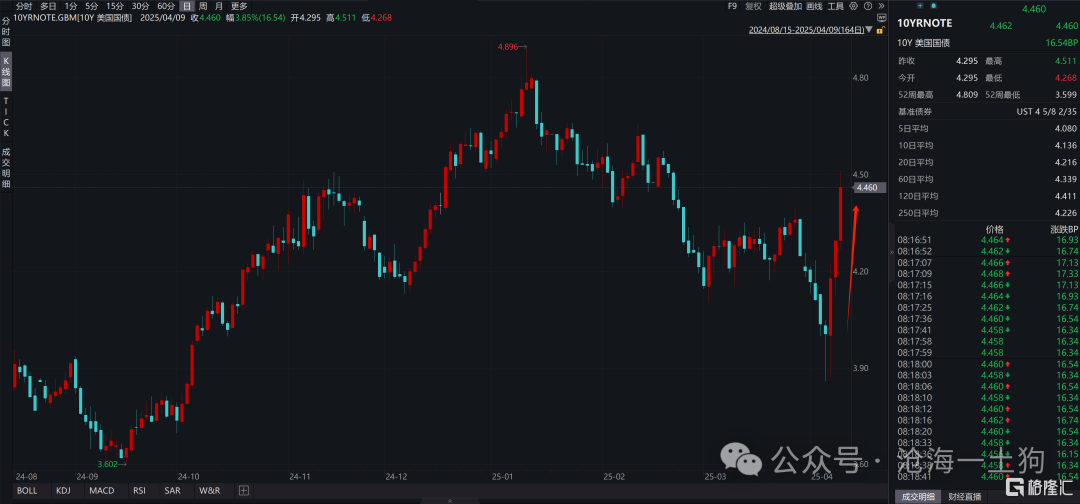Click the 52周最低 value 3.599
The image size is (1080, 504).
pyautogui.click(x=1066, y=94)
